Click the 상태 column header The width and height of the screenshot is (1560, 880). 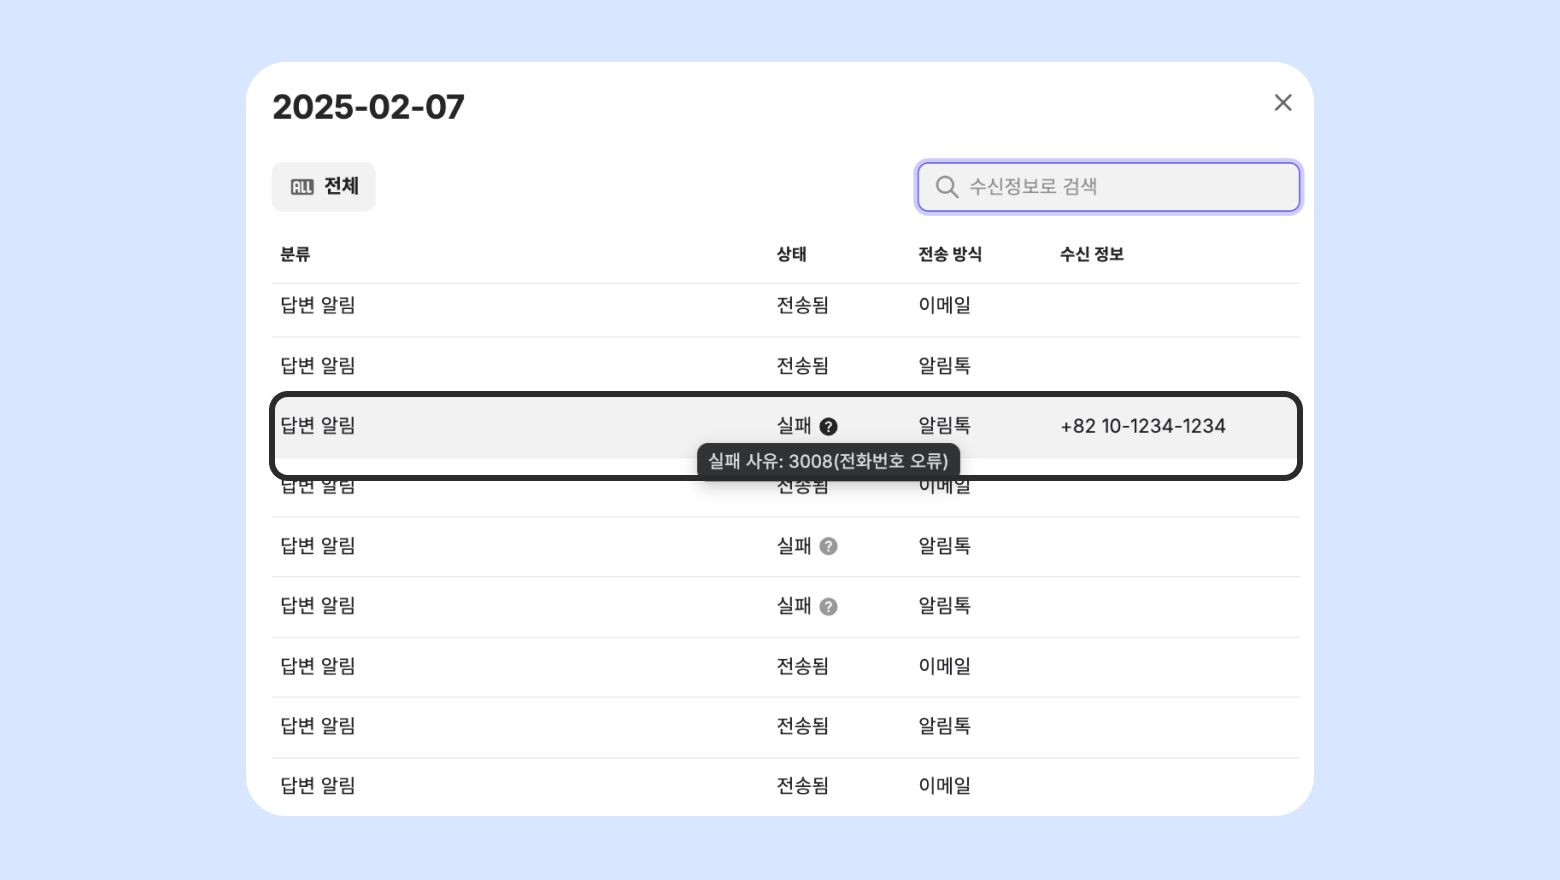coord(792,254)
